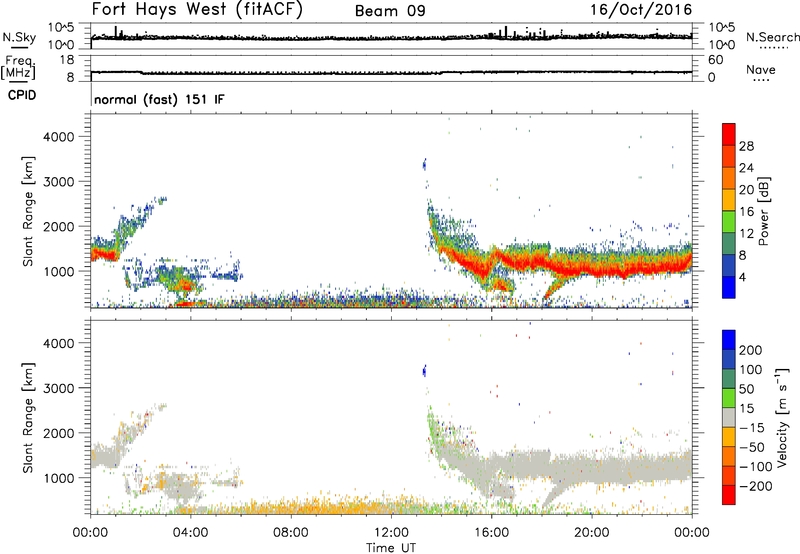Click the 4 label on the power color bar
Image resolution: width=800 pixels, height=554 pixels.
point(743,277)
